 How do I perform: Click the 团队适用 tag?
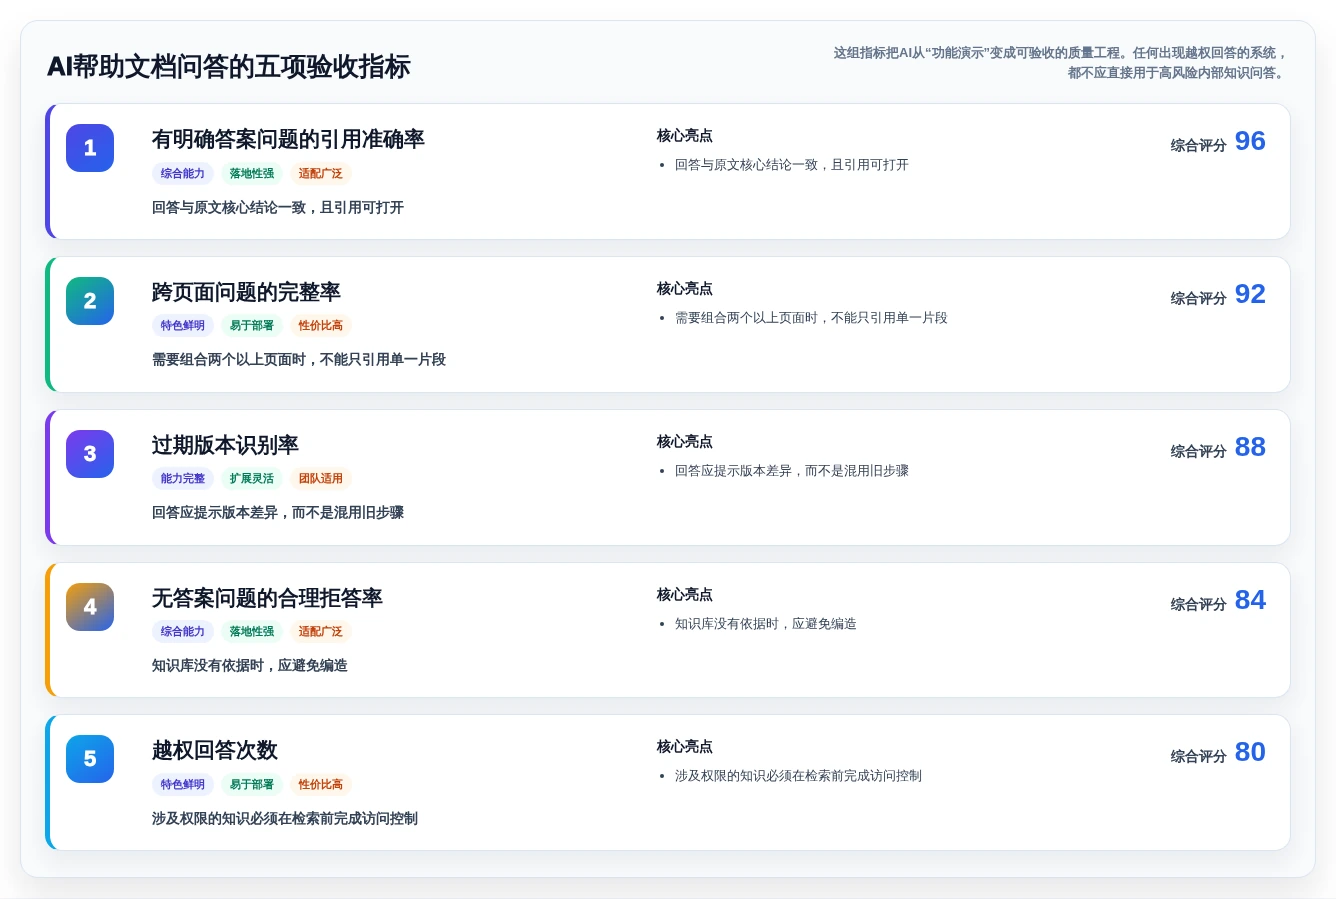tap(321, 479)
